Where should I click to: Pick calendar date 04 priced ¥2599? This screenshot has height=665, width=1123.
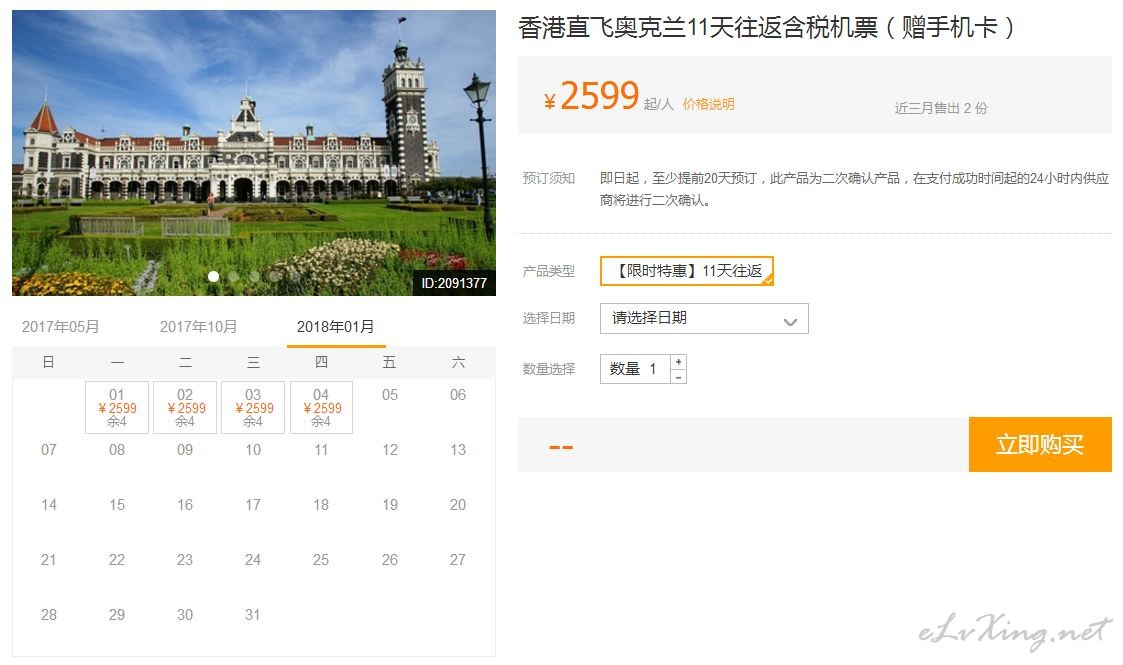[321, 407]
